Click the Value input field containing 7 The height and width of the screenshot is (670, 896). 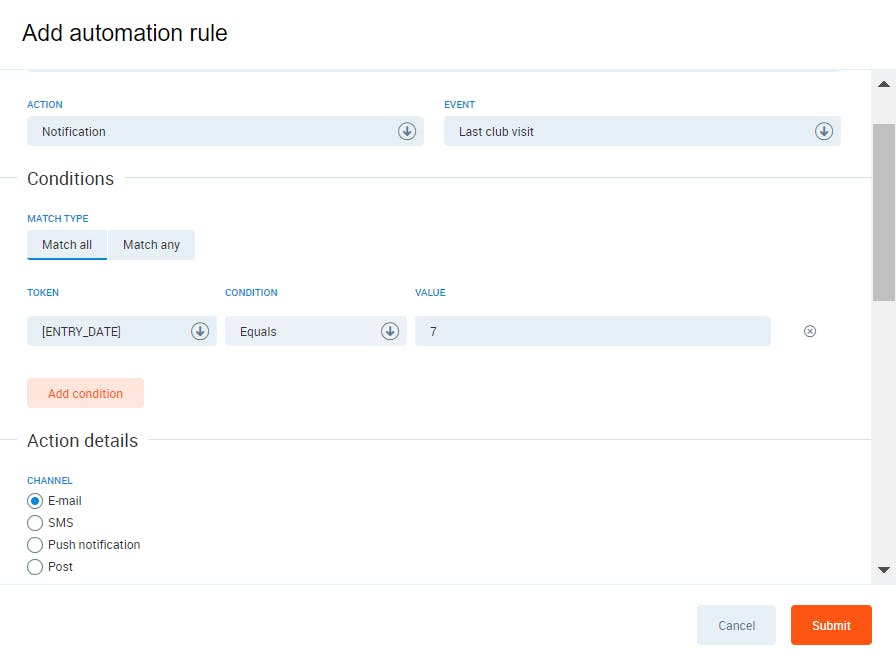click(592, 331)
